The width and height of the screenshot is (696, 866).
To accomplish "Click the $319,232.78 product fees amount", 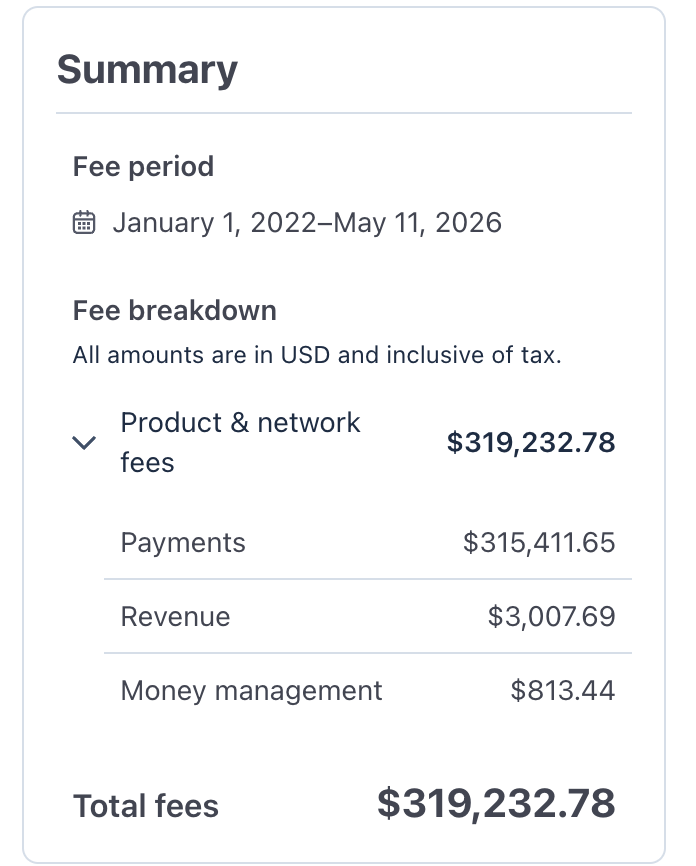I will click(531, 443).
